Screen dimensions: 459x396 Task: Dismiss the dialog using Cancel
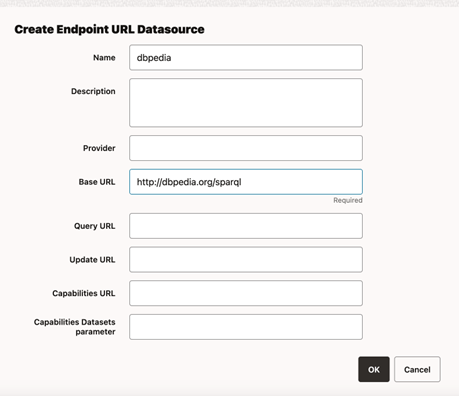click(x=417, y=369)
